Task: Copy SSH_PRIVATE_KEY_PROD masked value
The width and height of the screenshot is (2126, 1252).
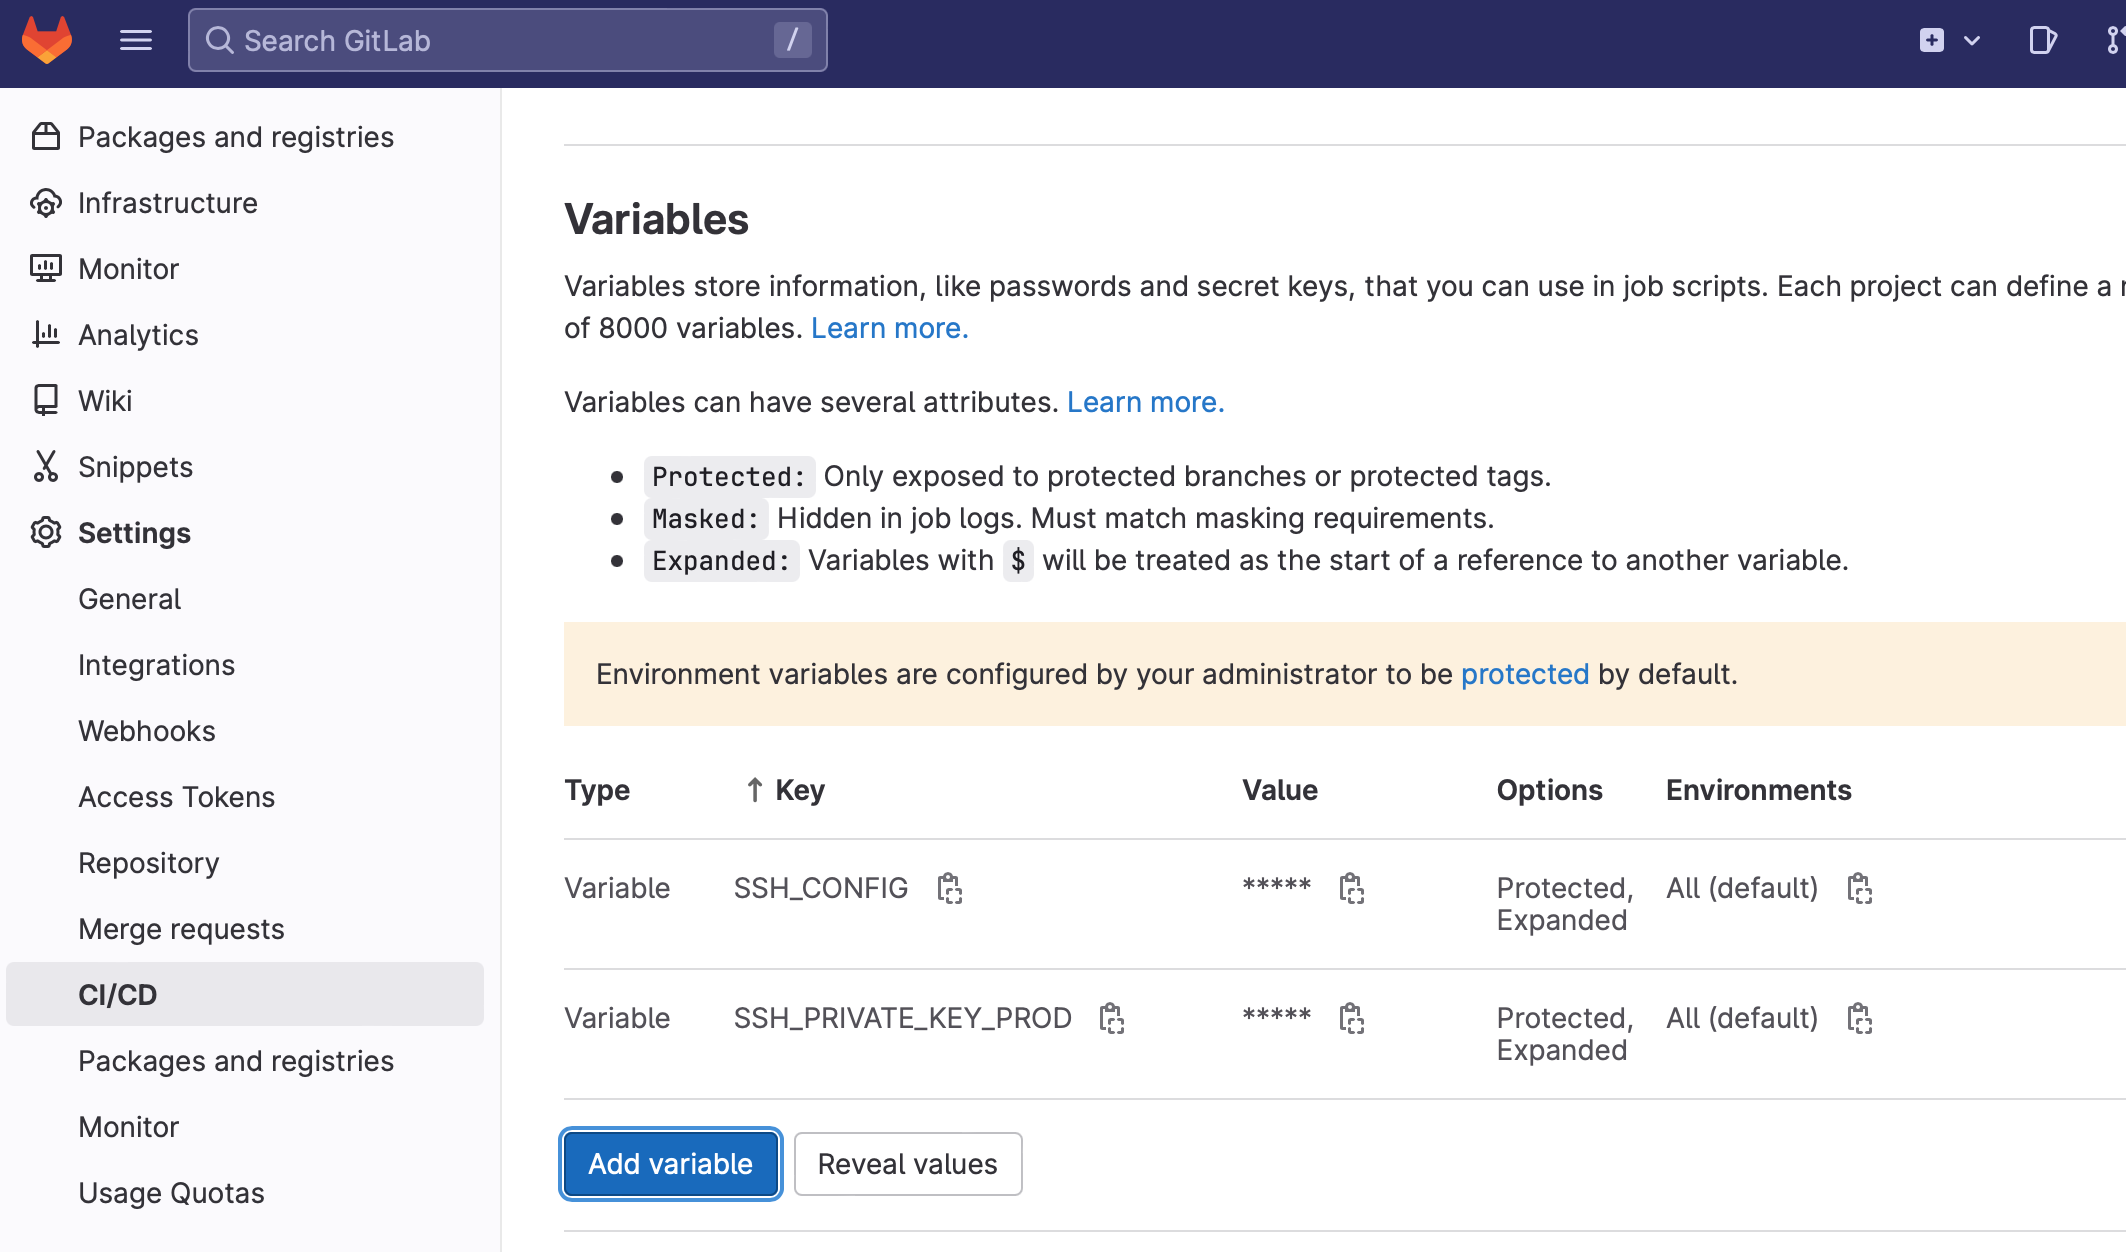Action: click(1351, 1018)
